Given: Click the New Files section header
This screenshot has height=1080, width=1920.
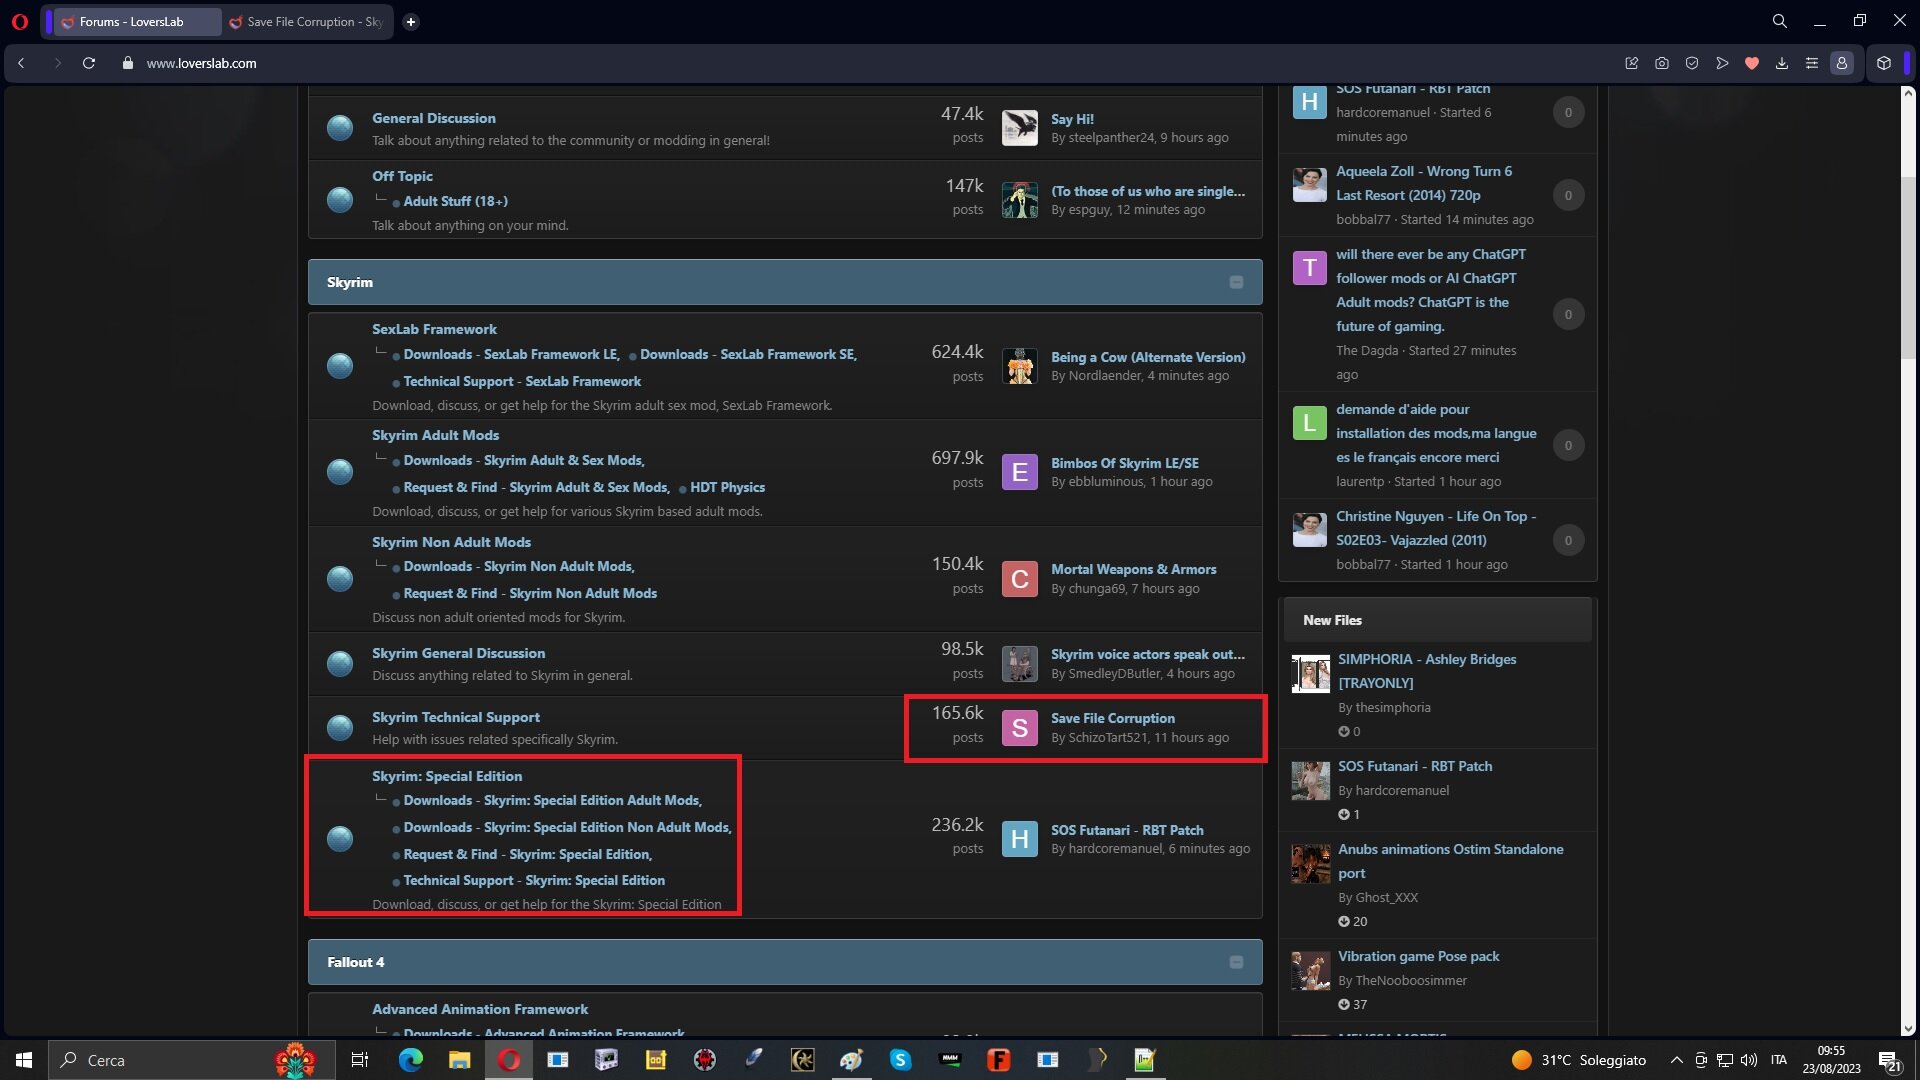Looking at the screenshot, I should pos(1437,620).
